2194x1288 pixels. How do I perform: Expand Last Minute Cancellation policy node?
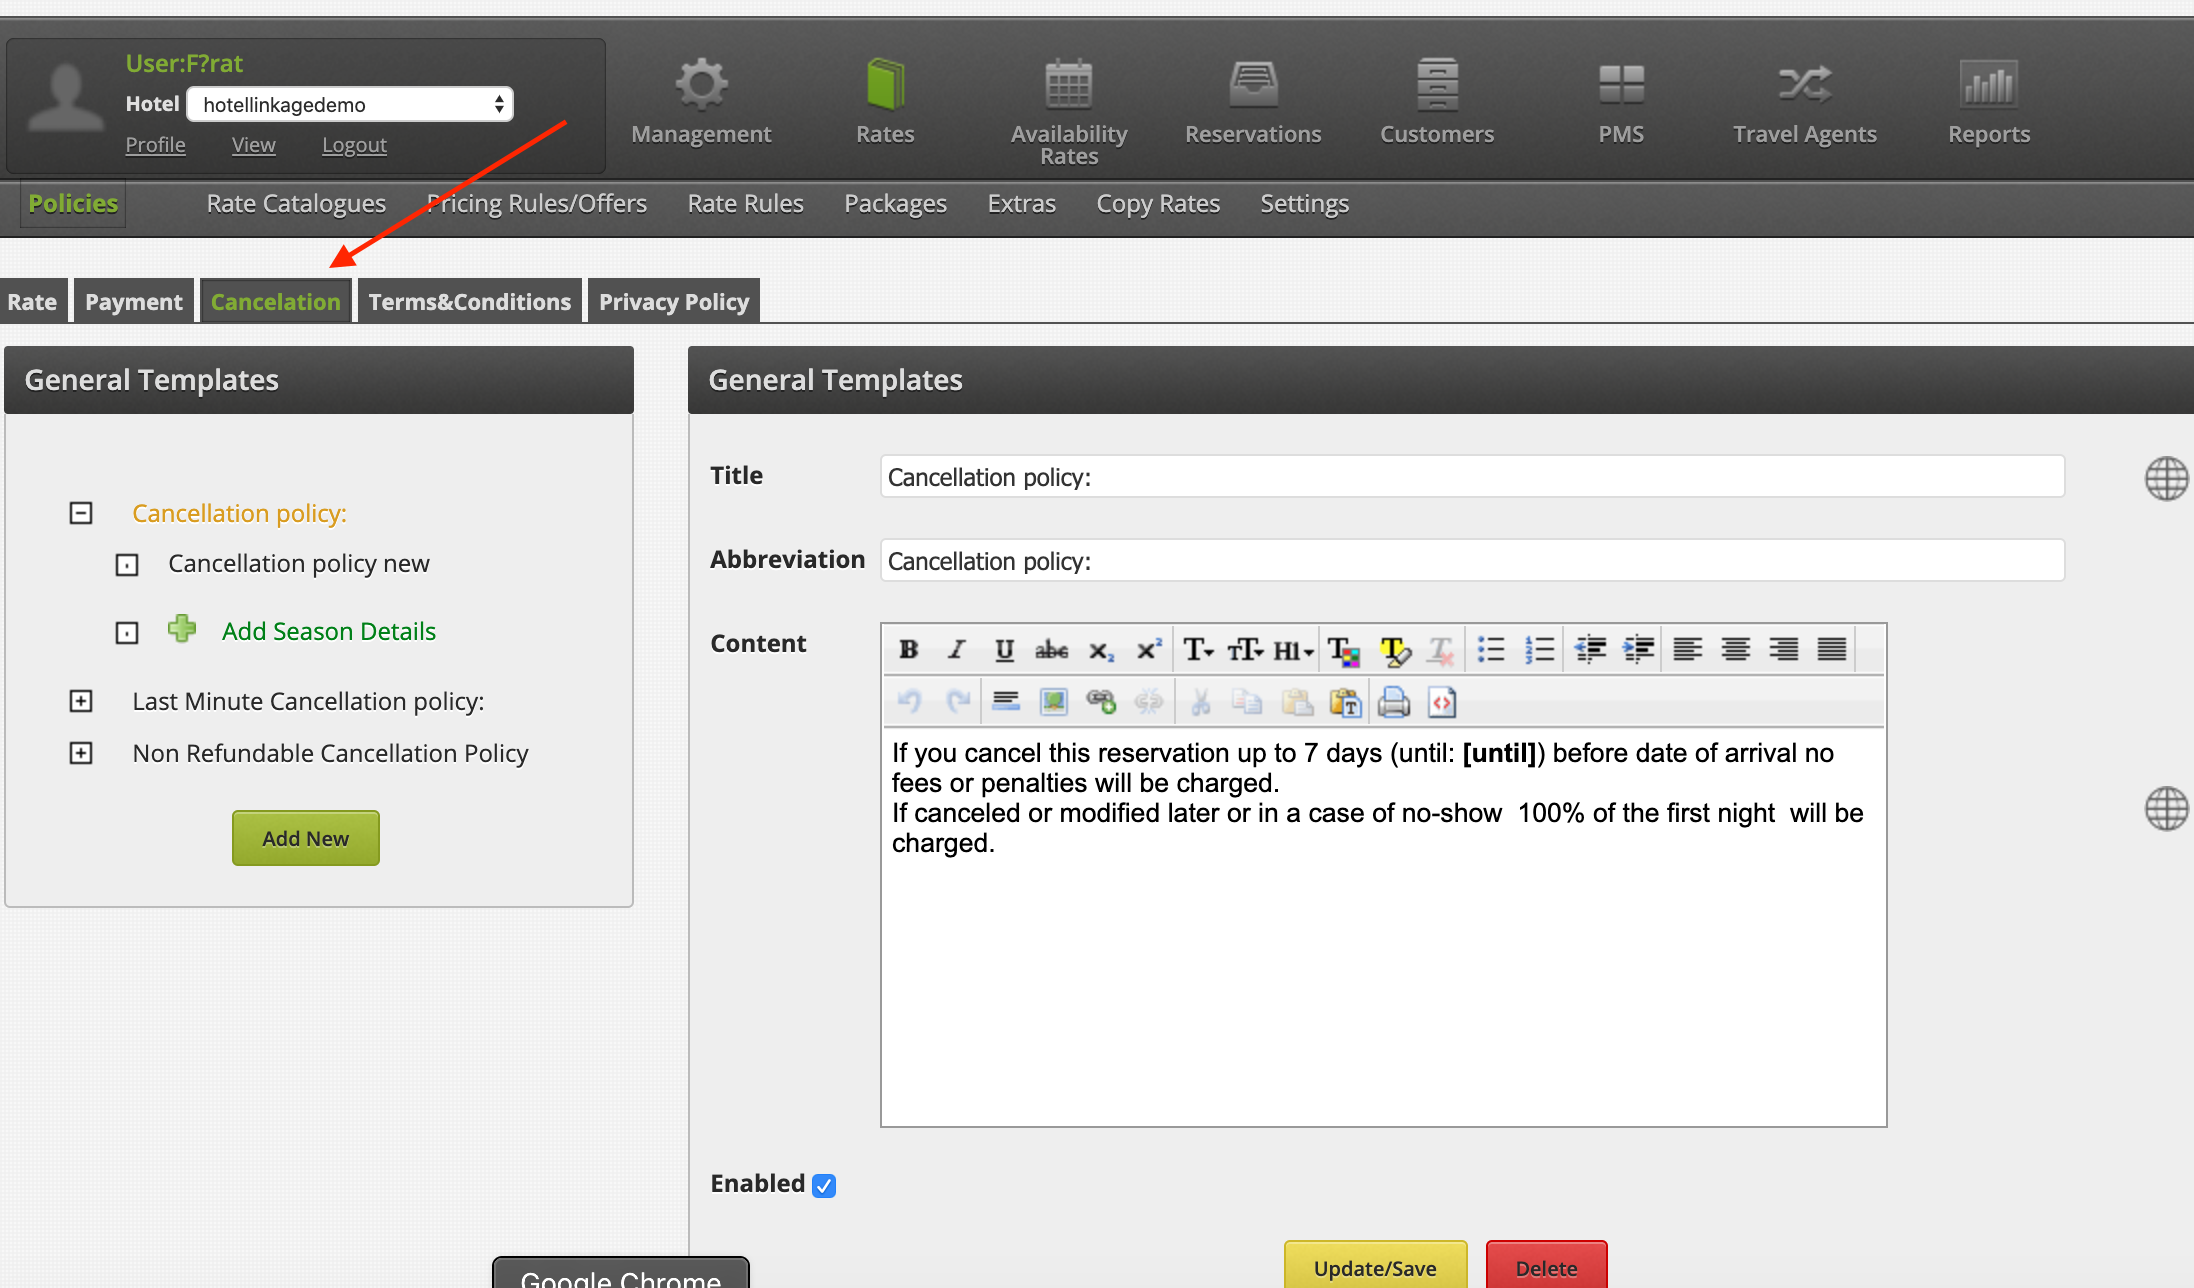click(x=81, y=701)
